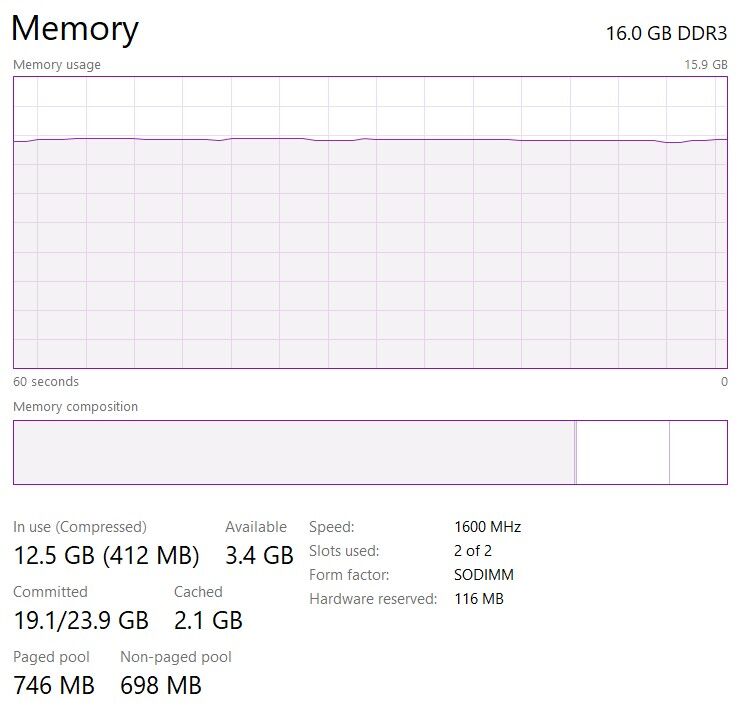
Task: Click the Slots used 2 of 2 value
Action: [473, 551]
